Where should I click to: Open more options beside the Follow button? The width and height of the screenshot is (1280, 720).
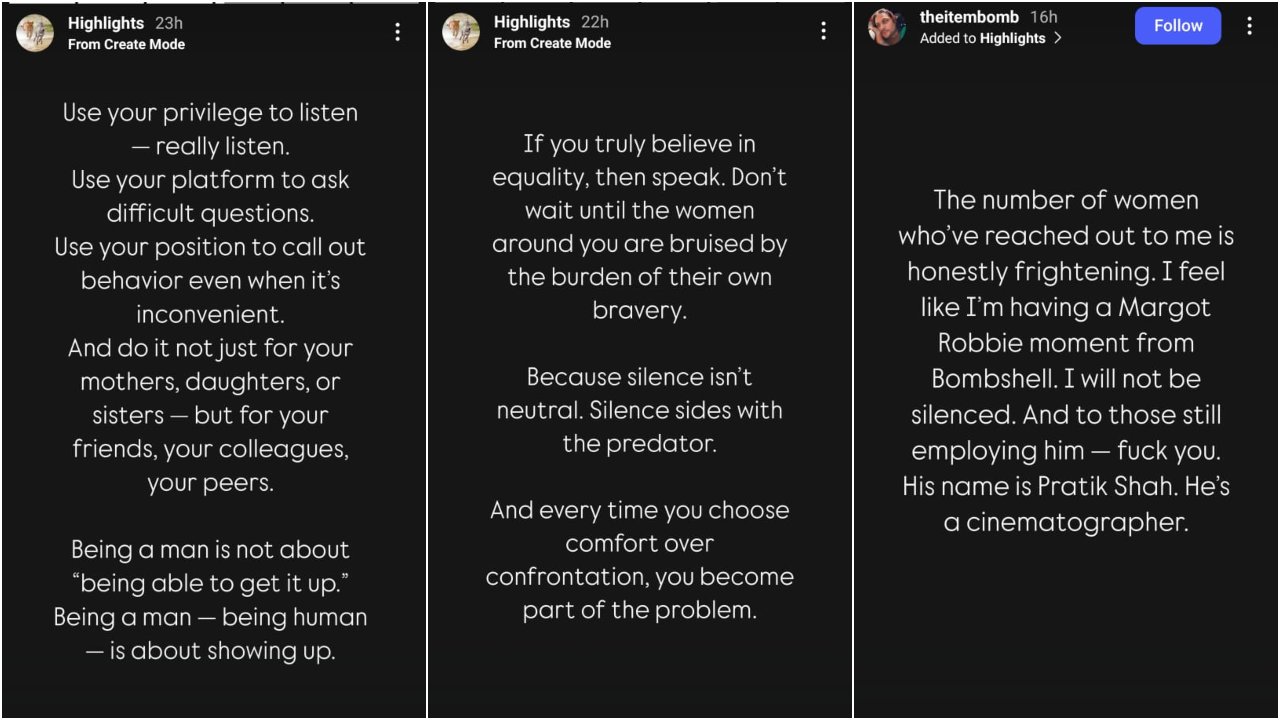click(x=1249, y=26)
